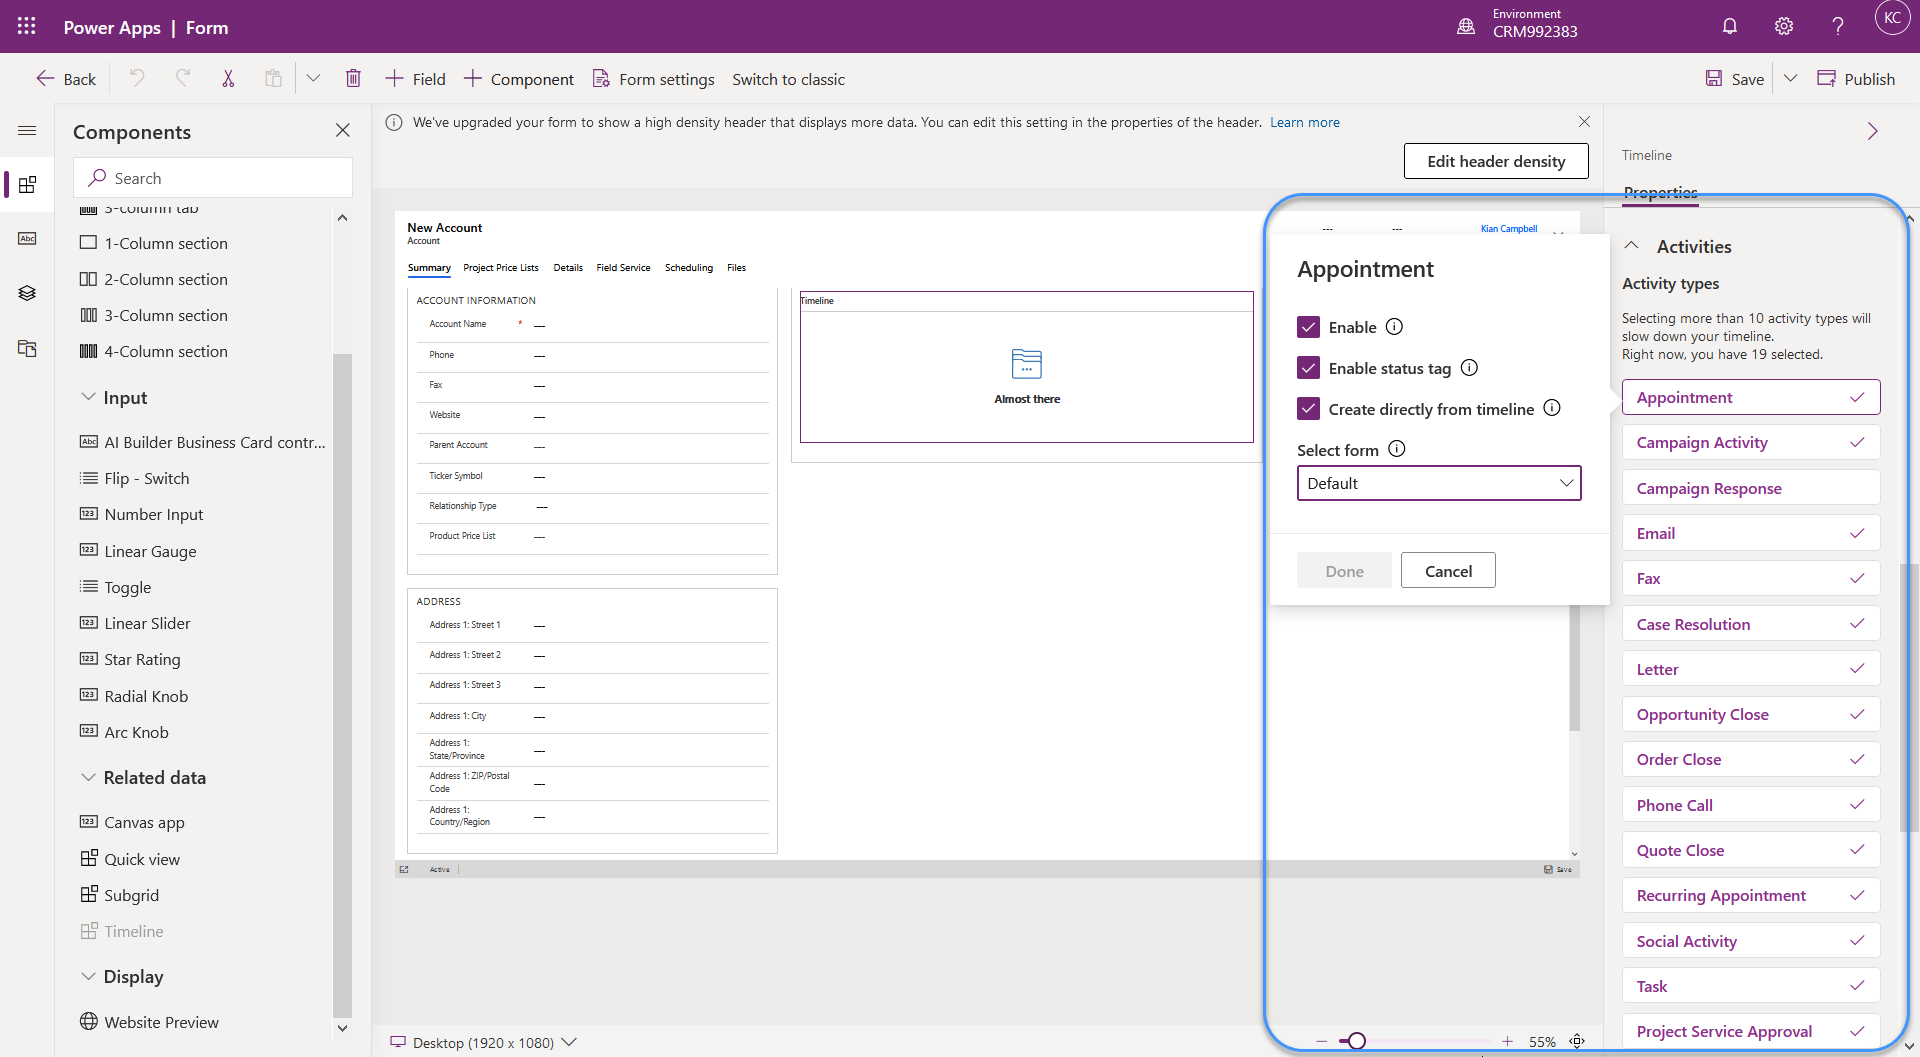The image size is (1920, 1057).
Task: Click the help question mark icon
Action: (1837, 27)
